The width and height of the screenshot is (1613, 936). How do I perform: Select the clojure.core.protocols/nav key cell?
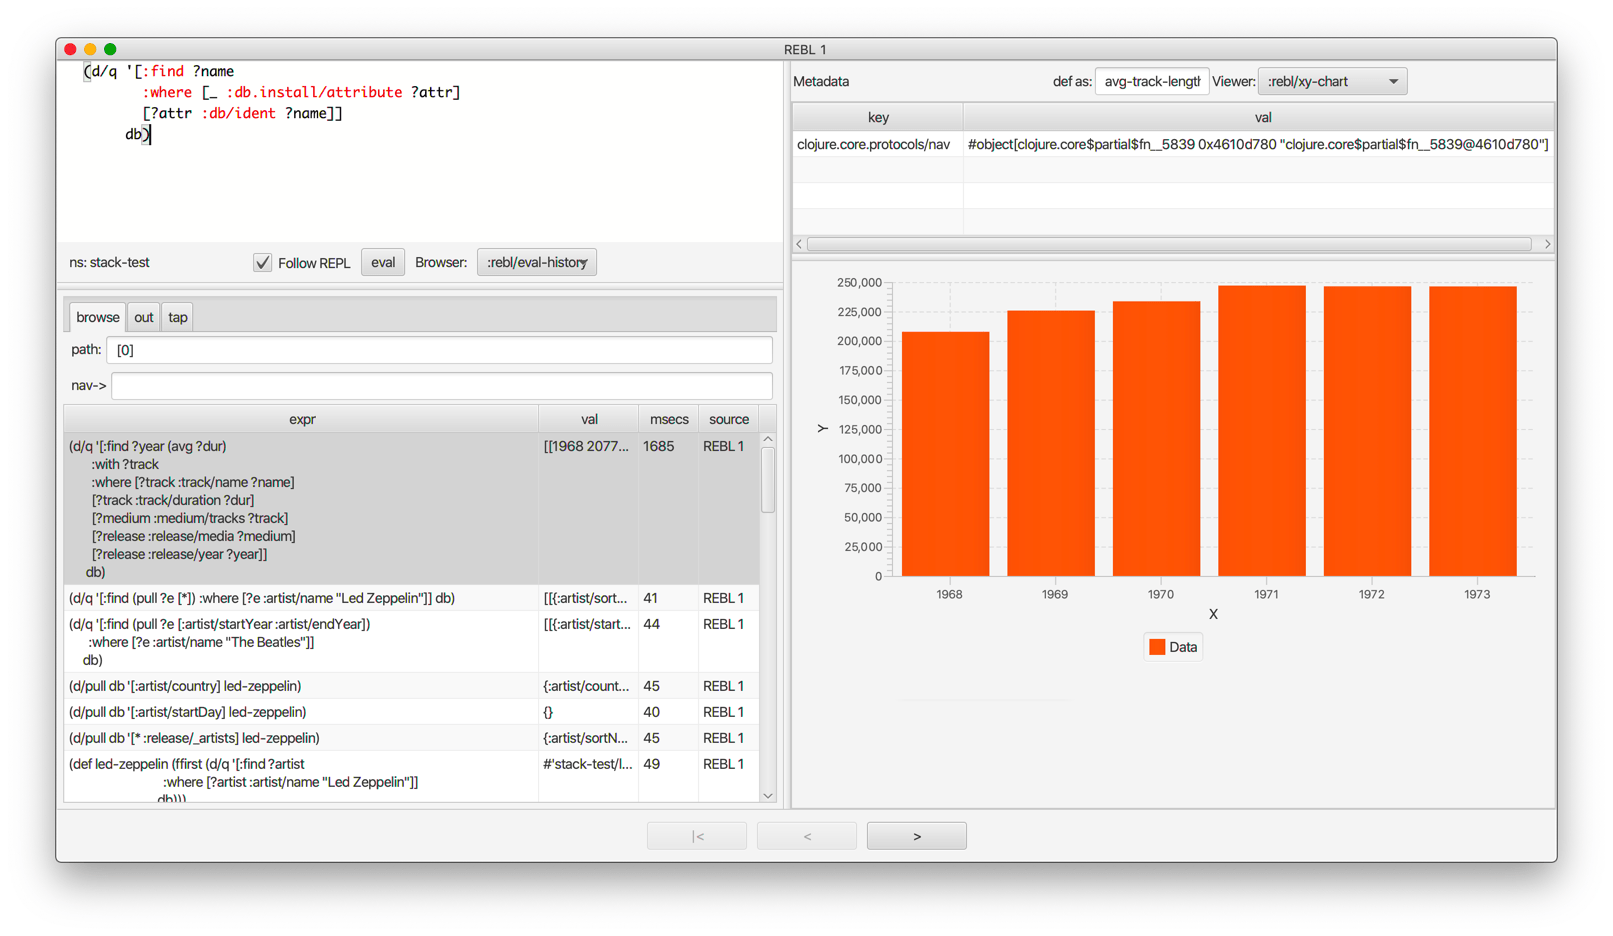click(878, 145)
